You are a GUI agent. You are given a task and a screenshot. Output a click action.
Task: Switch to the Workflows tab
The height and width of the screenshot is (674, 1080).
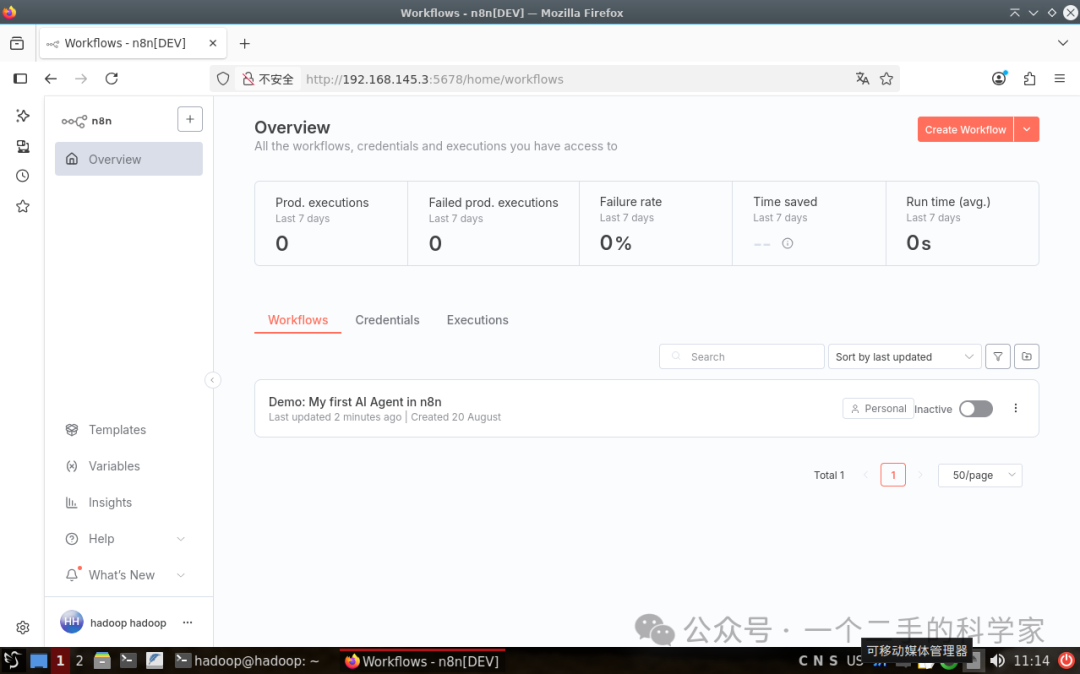tap(298, 320)
